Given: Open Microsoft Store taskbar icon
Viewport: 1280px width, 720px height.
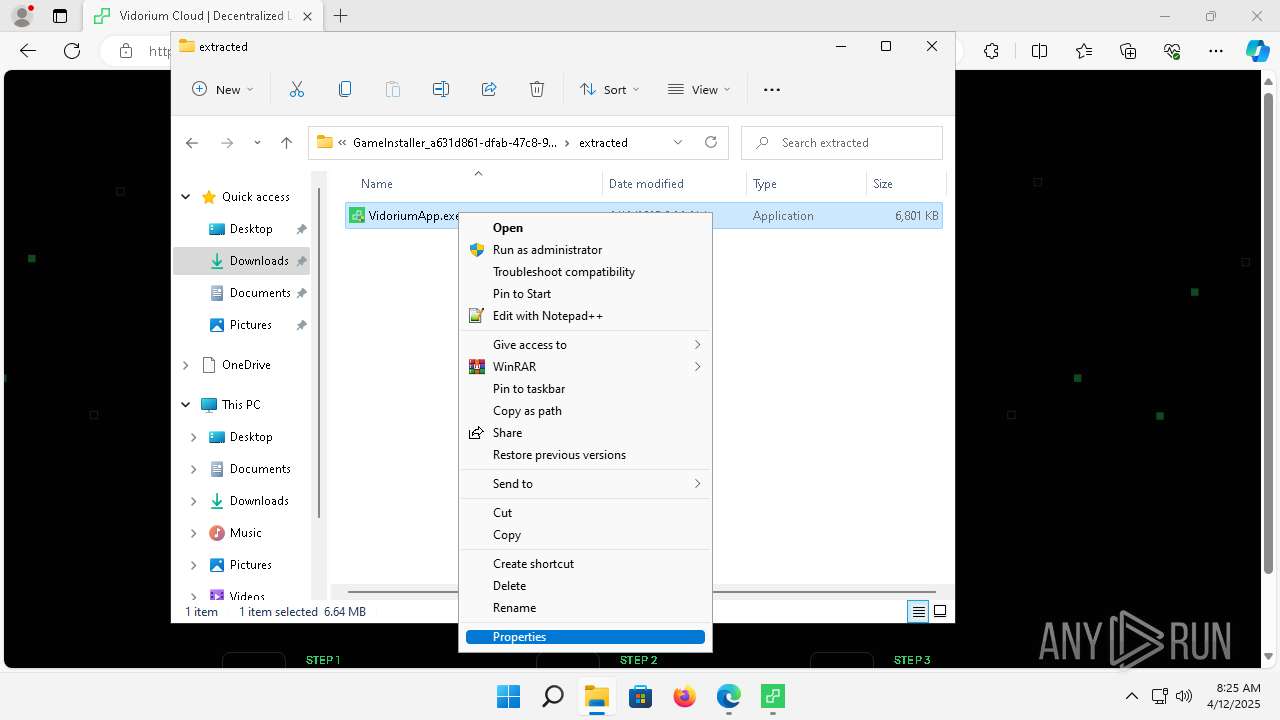Looking at the screenshot, I should coord(640,696).
